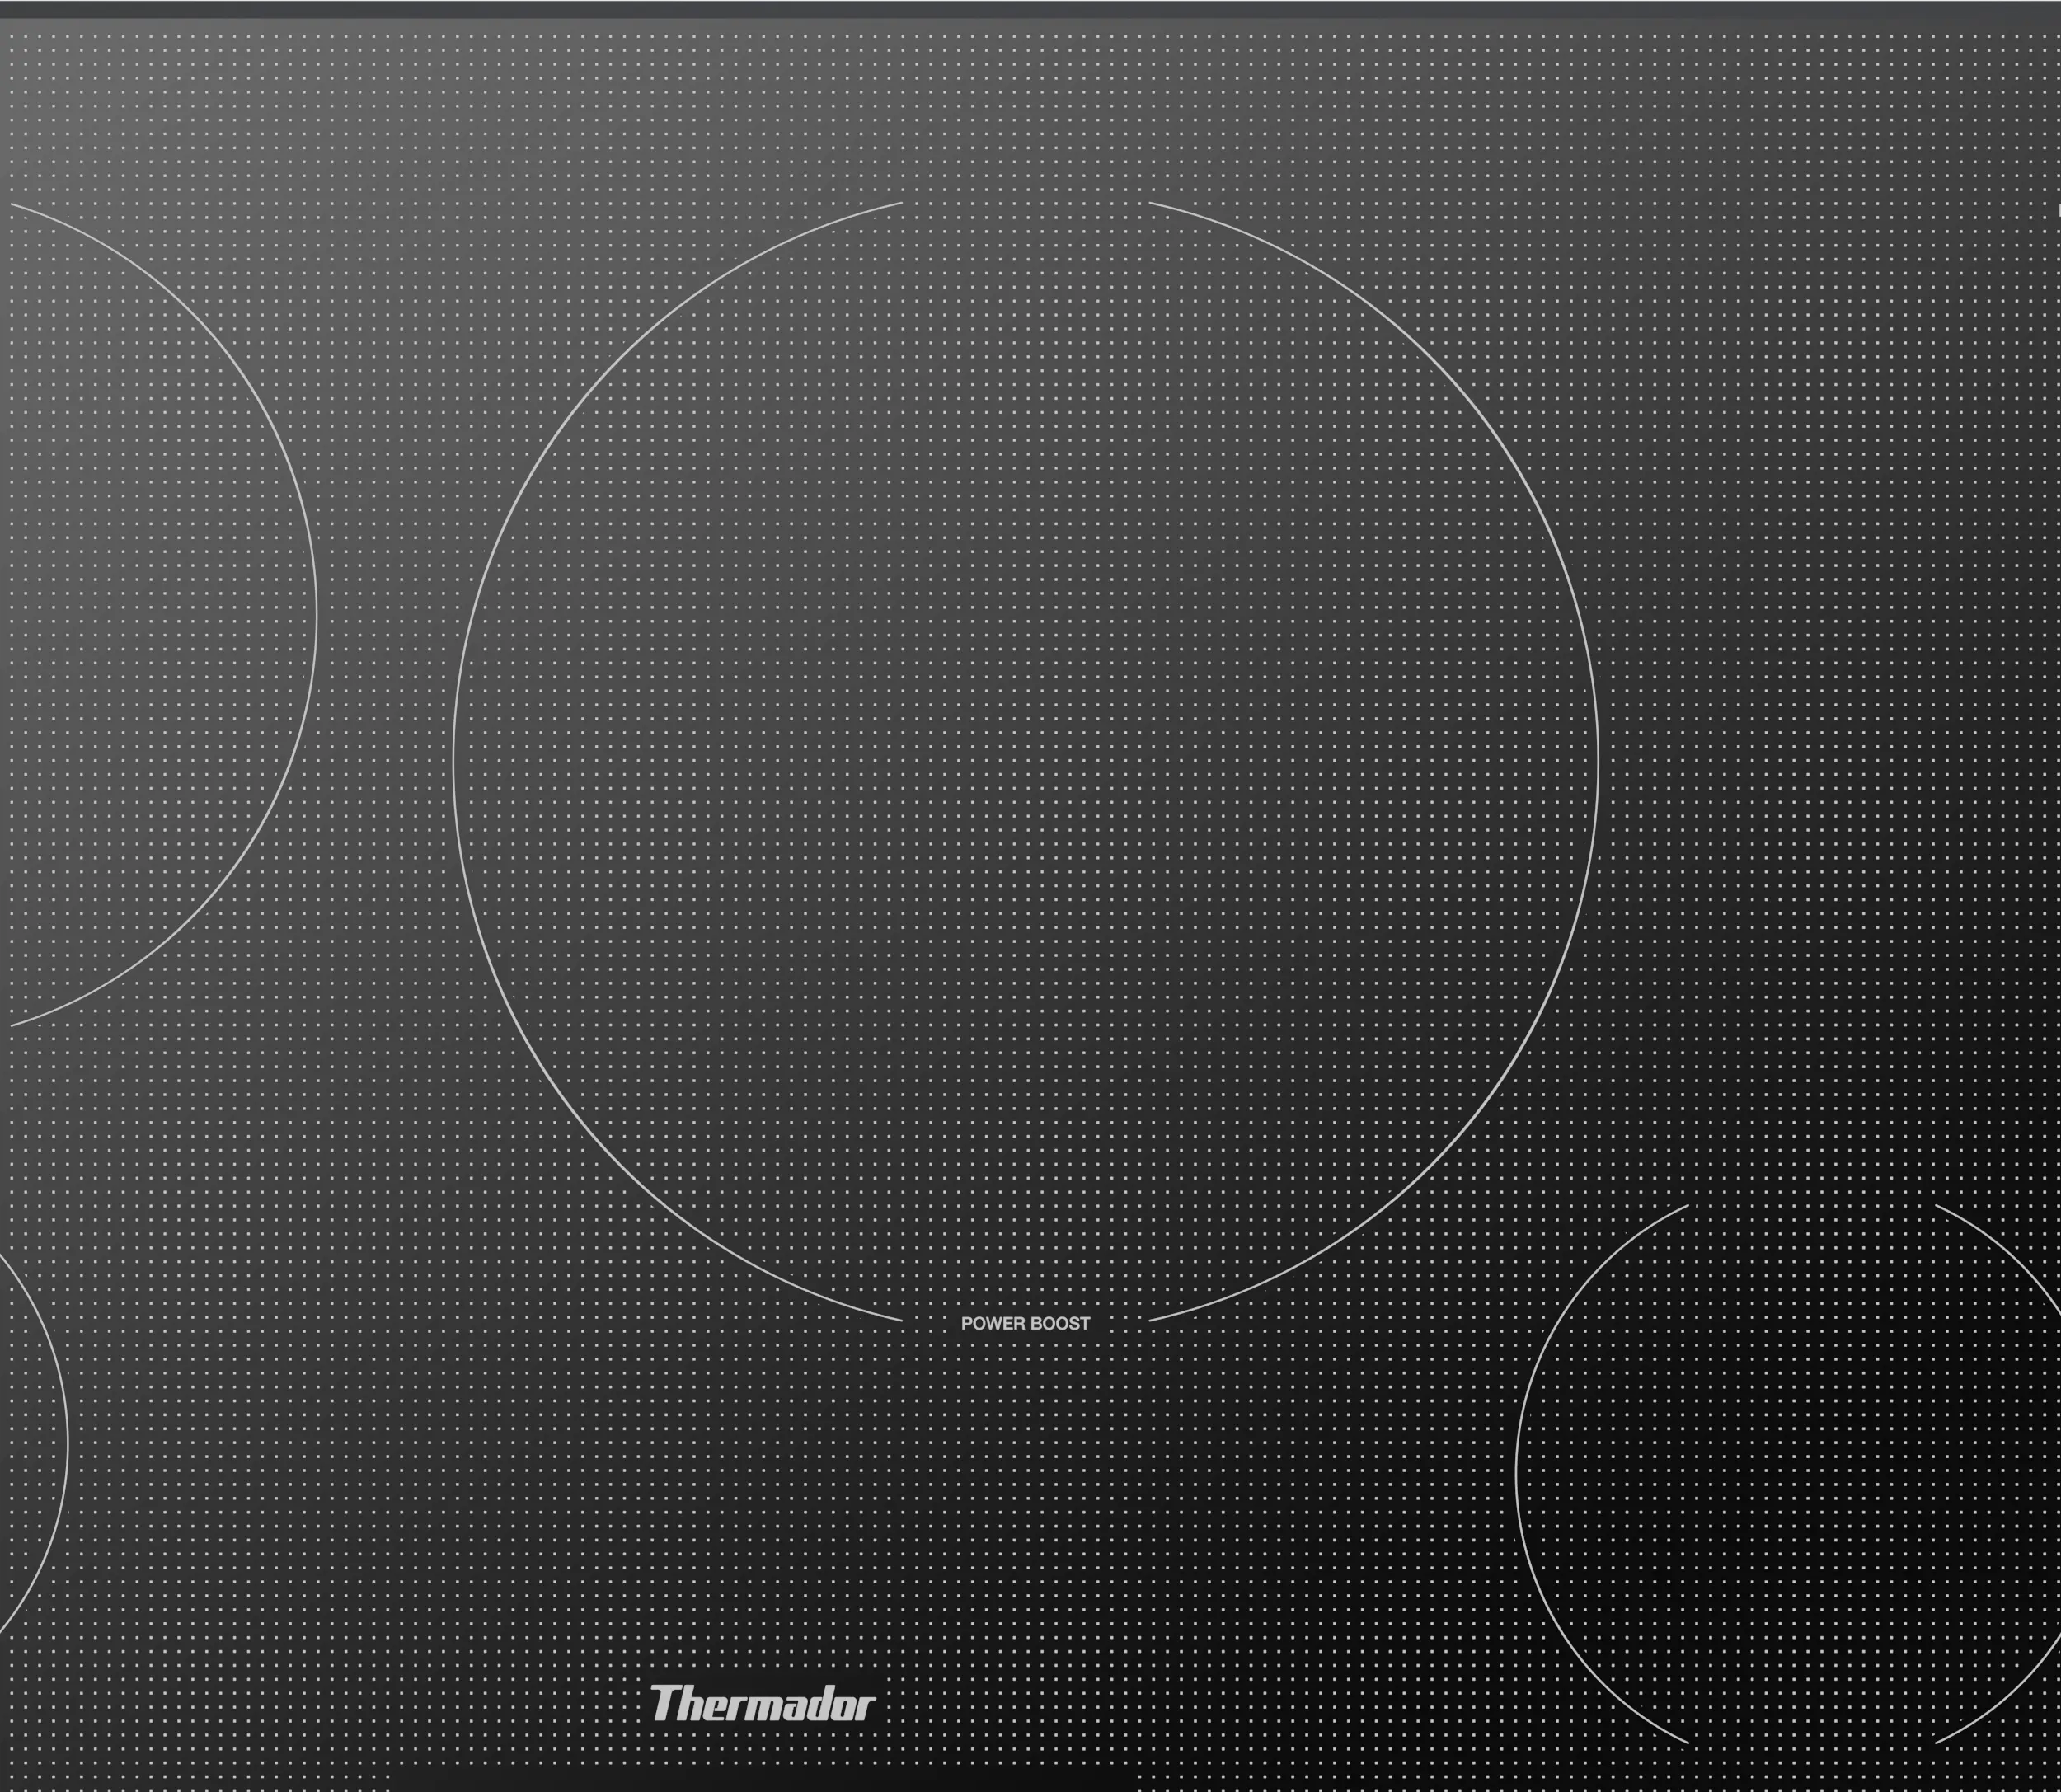Click the small white mark on right edge
Image resolution: width=2061 pixels, height=1792 pixels.
[x=2058, y=210]
